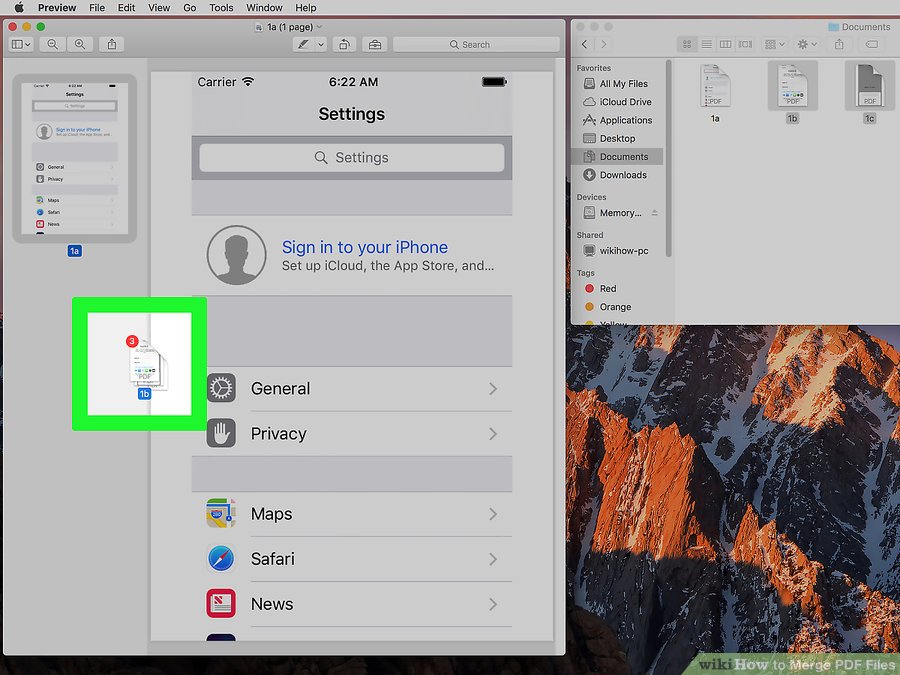Viewport: 900px width, 675px height.
Task: Click the document title 1a (1 page) dropdown
Action: (x=289, y=26)
